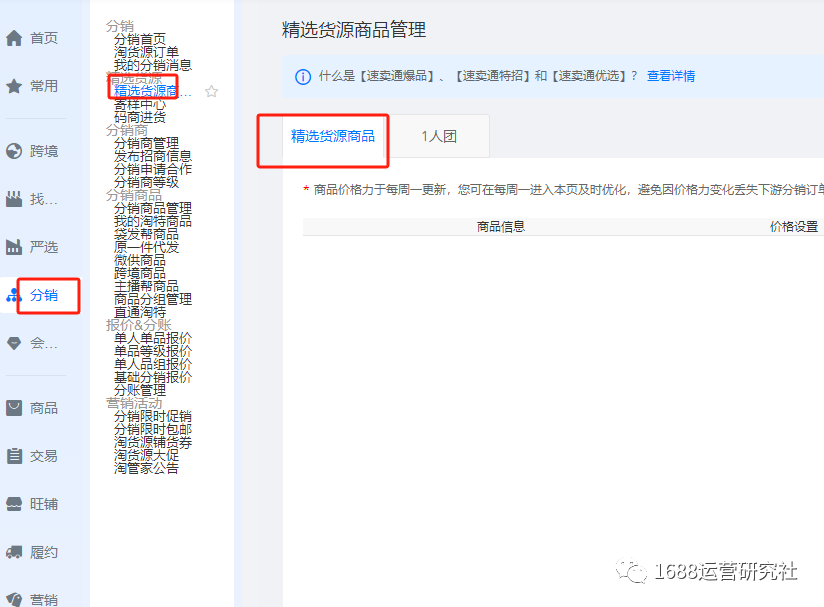Click the 分销 network icon in sidebar
This screenshot has width=824, height=607.
coord(13,295)
